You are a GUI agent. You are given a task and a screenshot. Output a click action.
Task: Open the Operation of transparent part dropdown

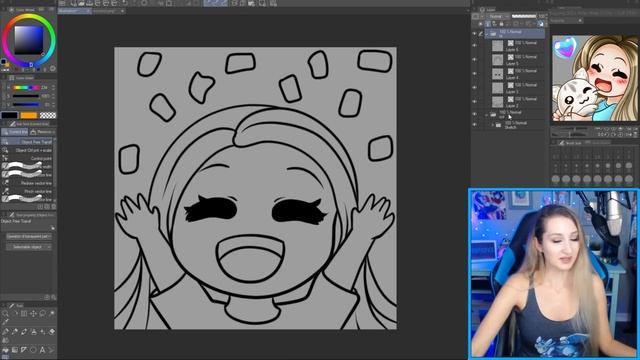[29, 236]
